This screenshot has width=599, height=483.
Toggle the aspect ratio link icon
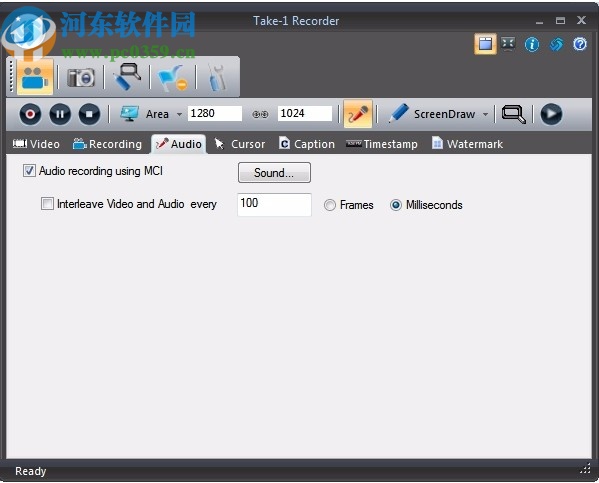260,114
